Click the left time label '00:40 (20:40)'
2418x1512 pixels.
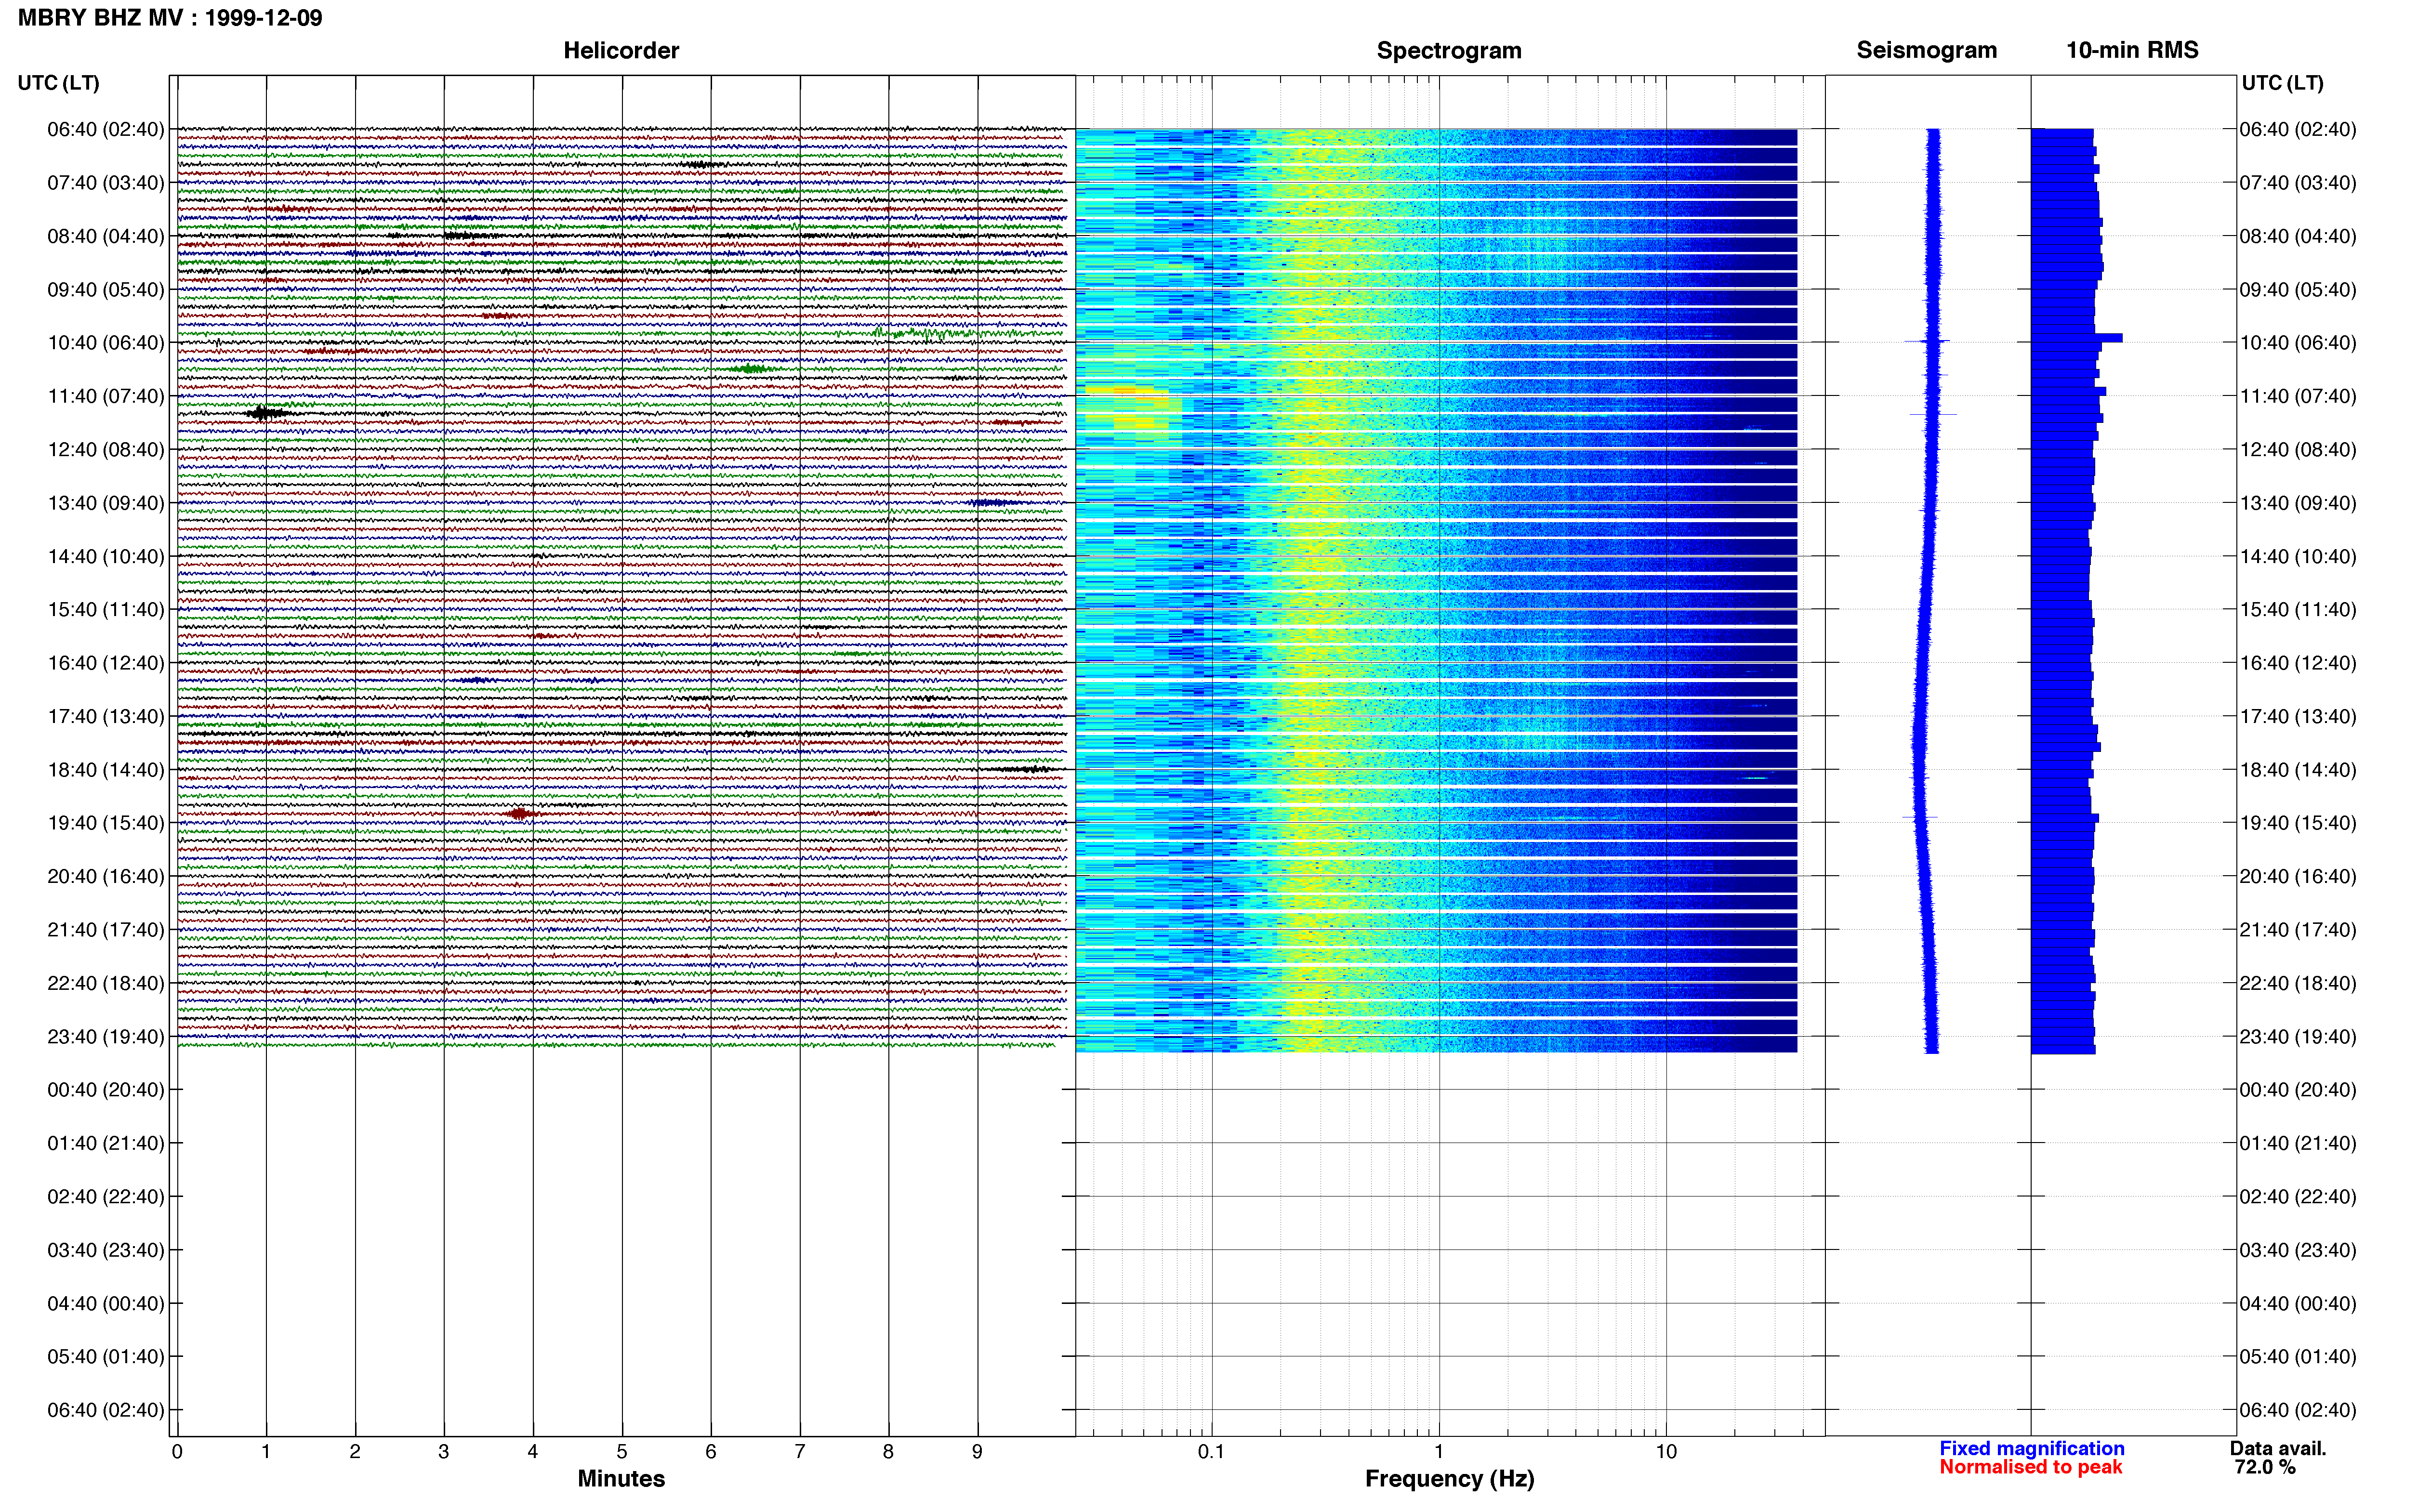click(106, 1090)
